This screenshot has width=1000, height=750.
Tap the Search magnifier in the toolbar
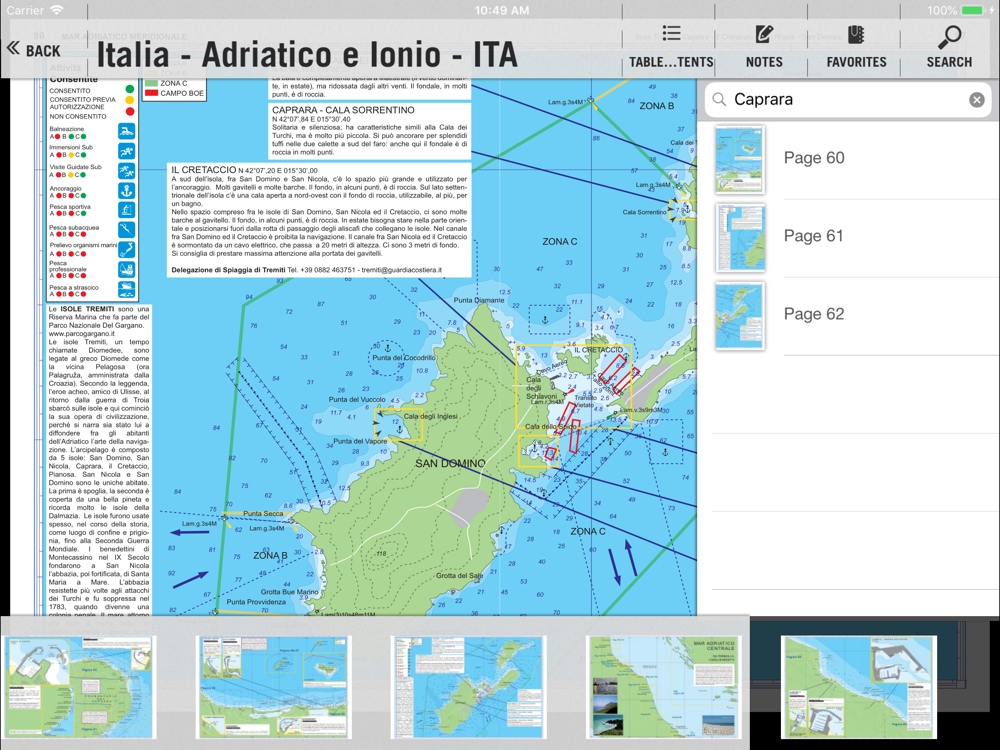[x=948, y=45]
